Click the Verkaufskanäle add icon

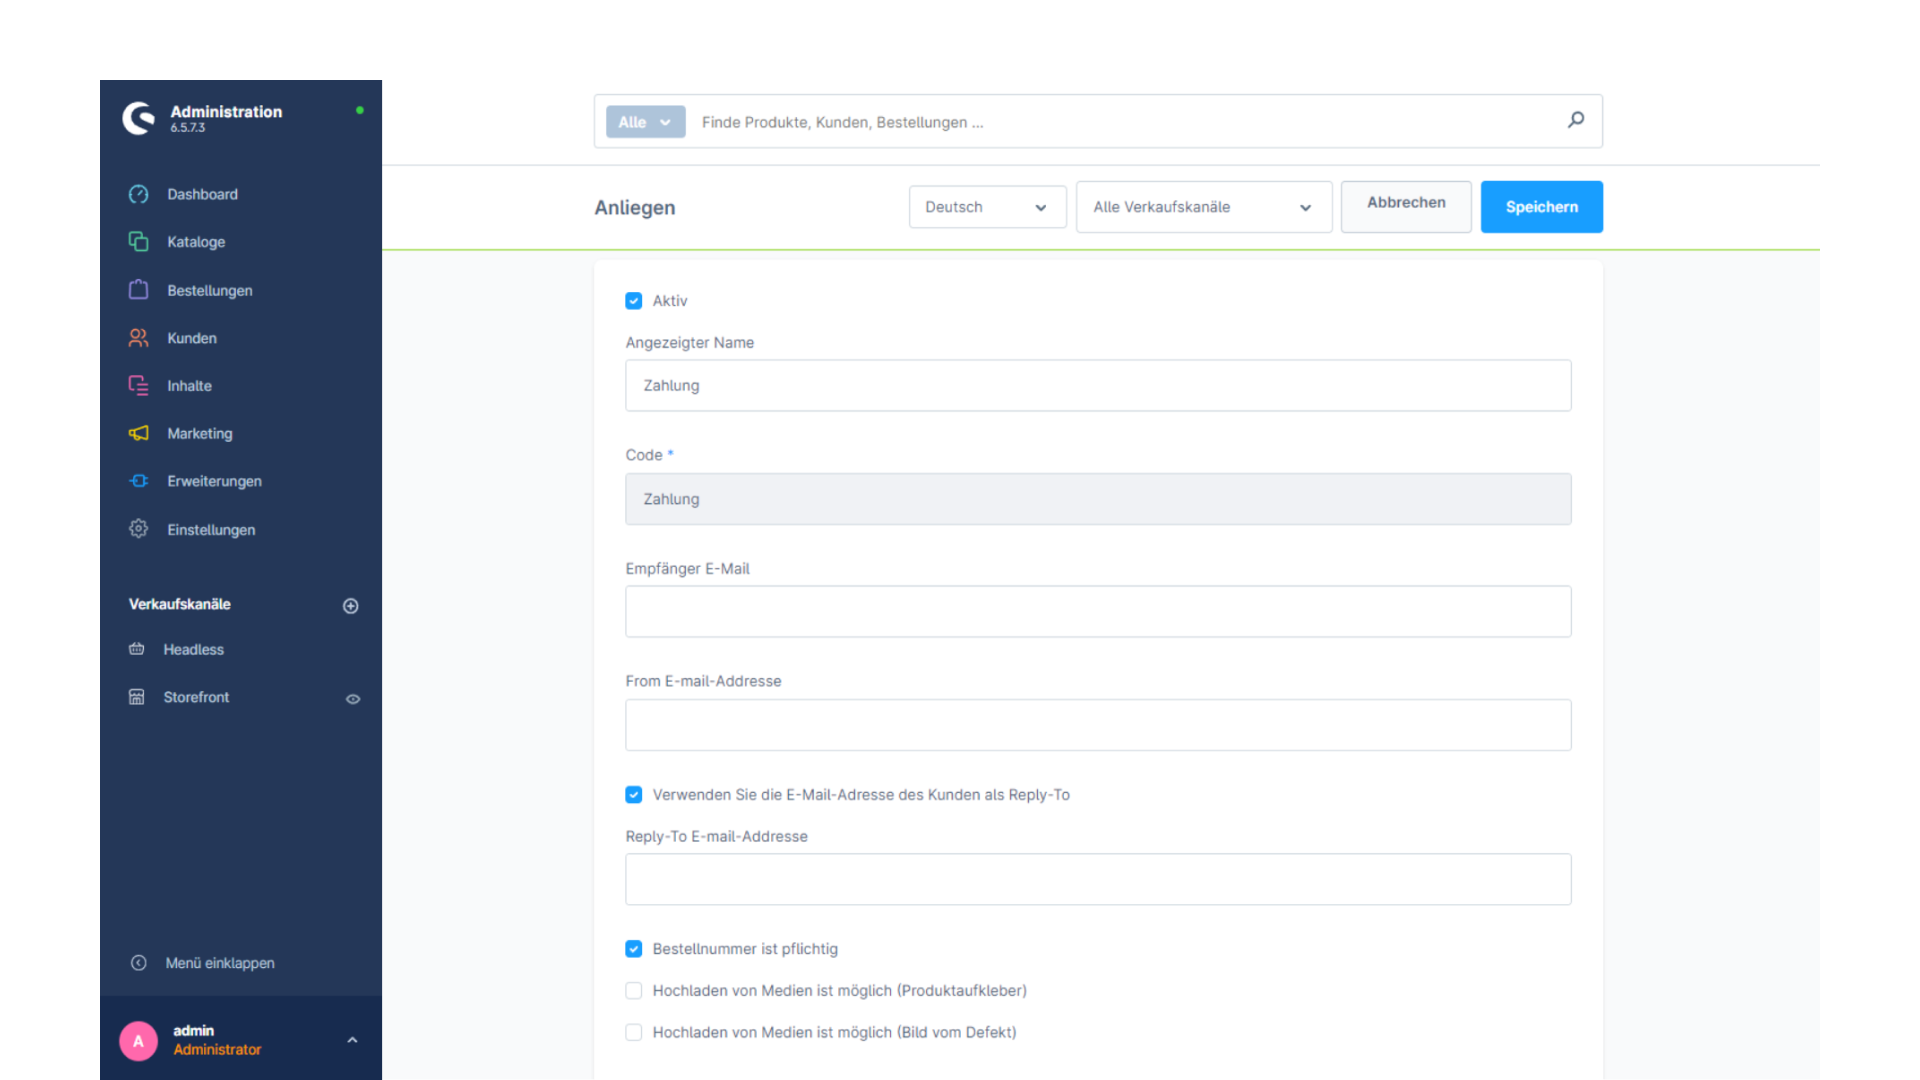[351, 605]
